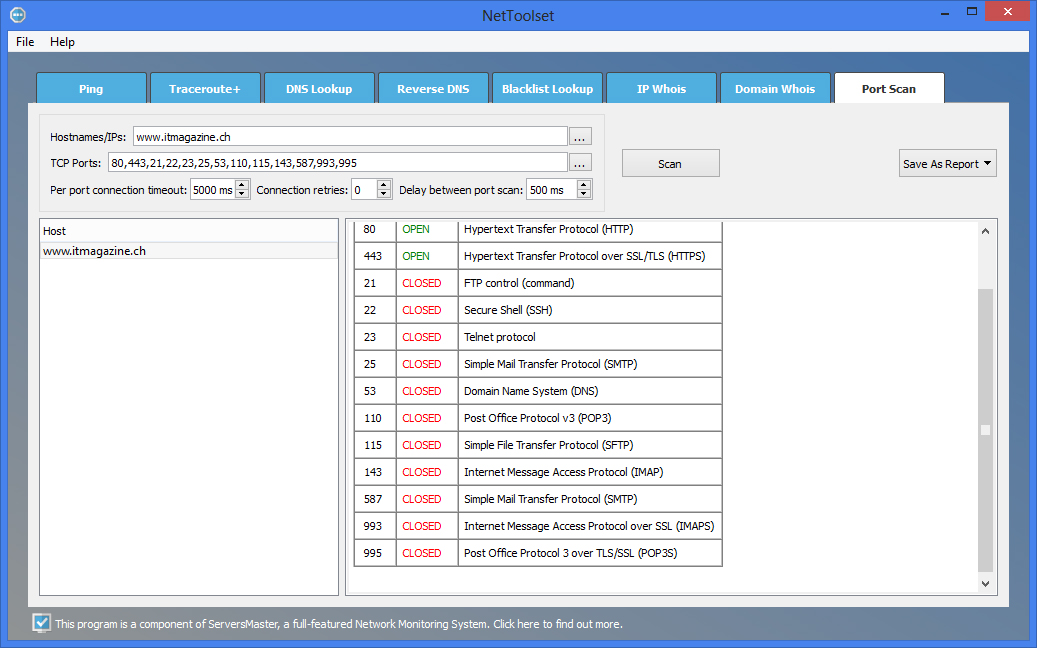Image resolution: width=1037 pixels, height=648 pixels.
Task: Increase the connection timeout with up arrow
Action: pos(242,185)
